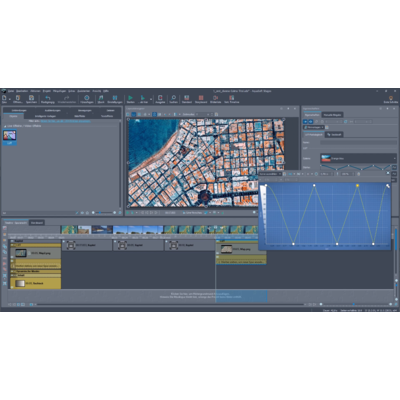
Task: Toggle the second blue arrow button in properties
Action: click(311, 122)
